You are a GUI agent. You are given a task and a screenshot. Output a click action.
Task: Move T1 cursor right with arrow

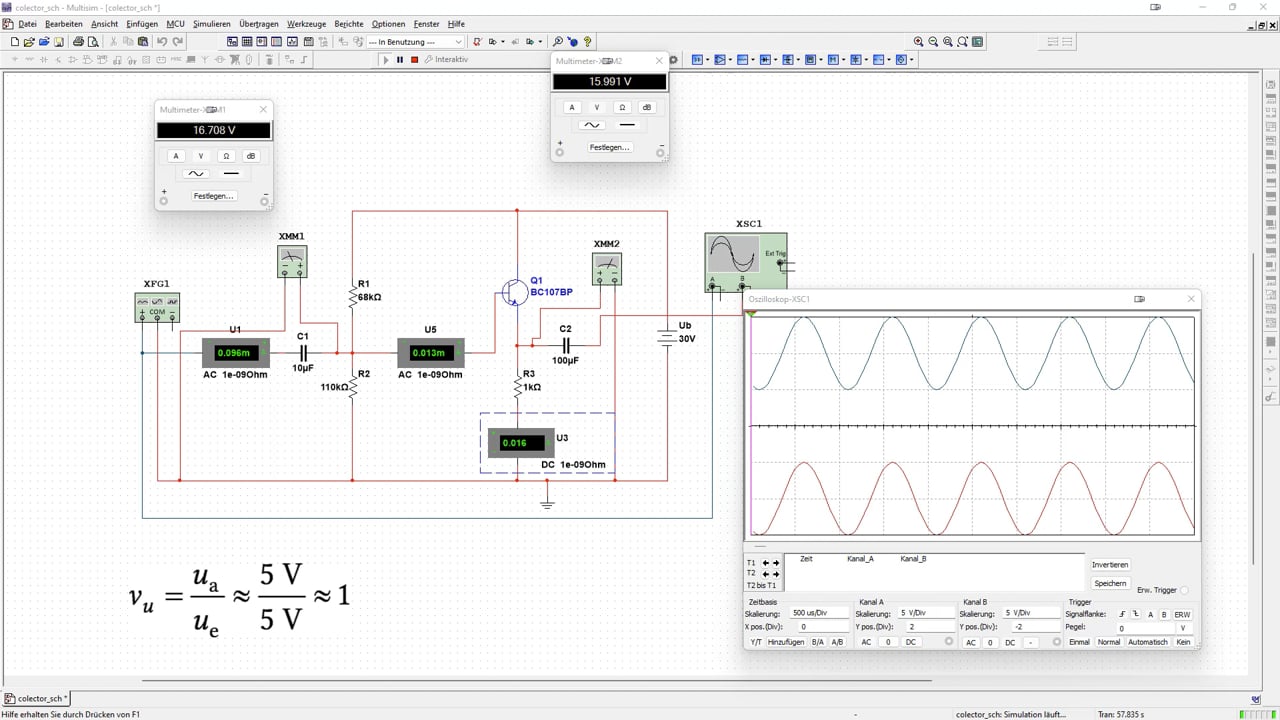click(x=776, y=563)
